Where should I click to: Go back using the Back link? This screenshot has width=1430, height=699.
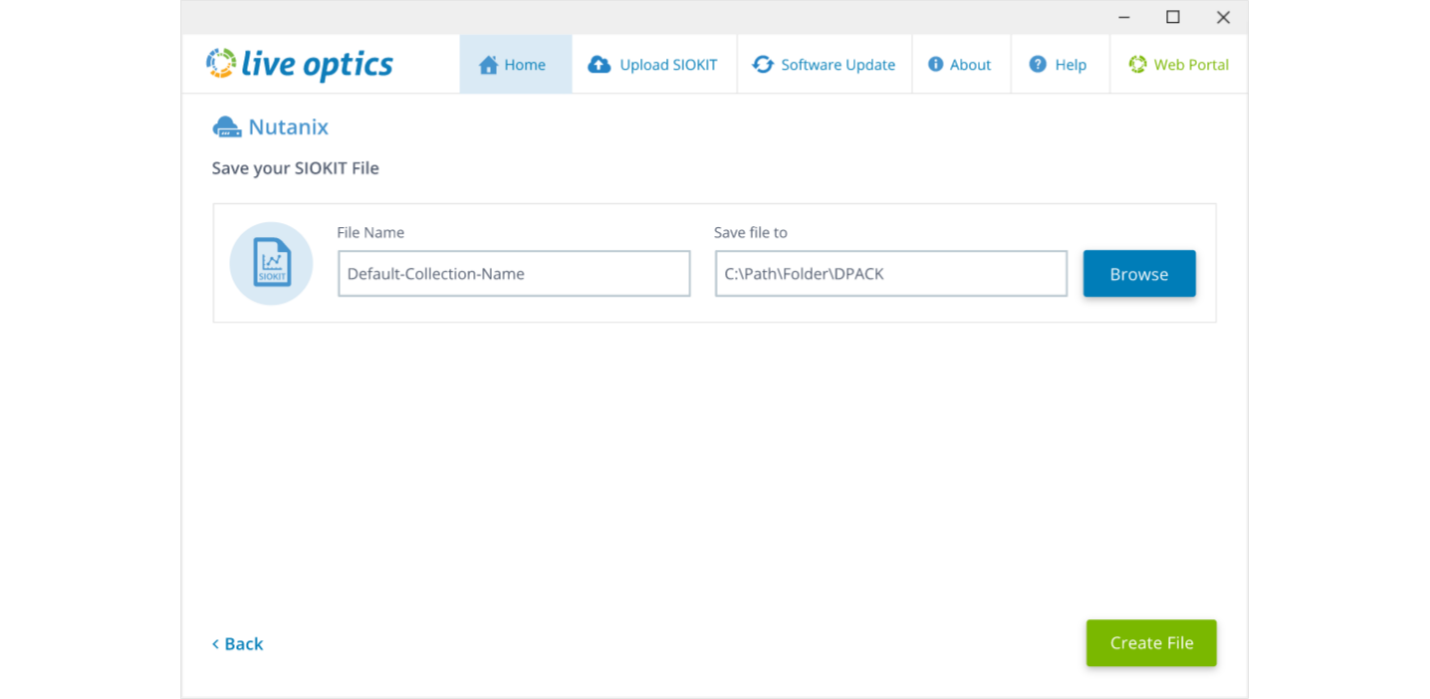(238, 644)
